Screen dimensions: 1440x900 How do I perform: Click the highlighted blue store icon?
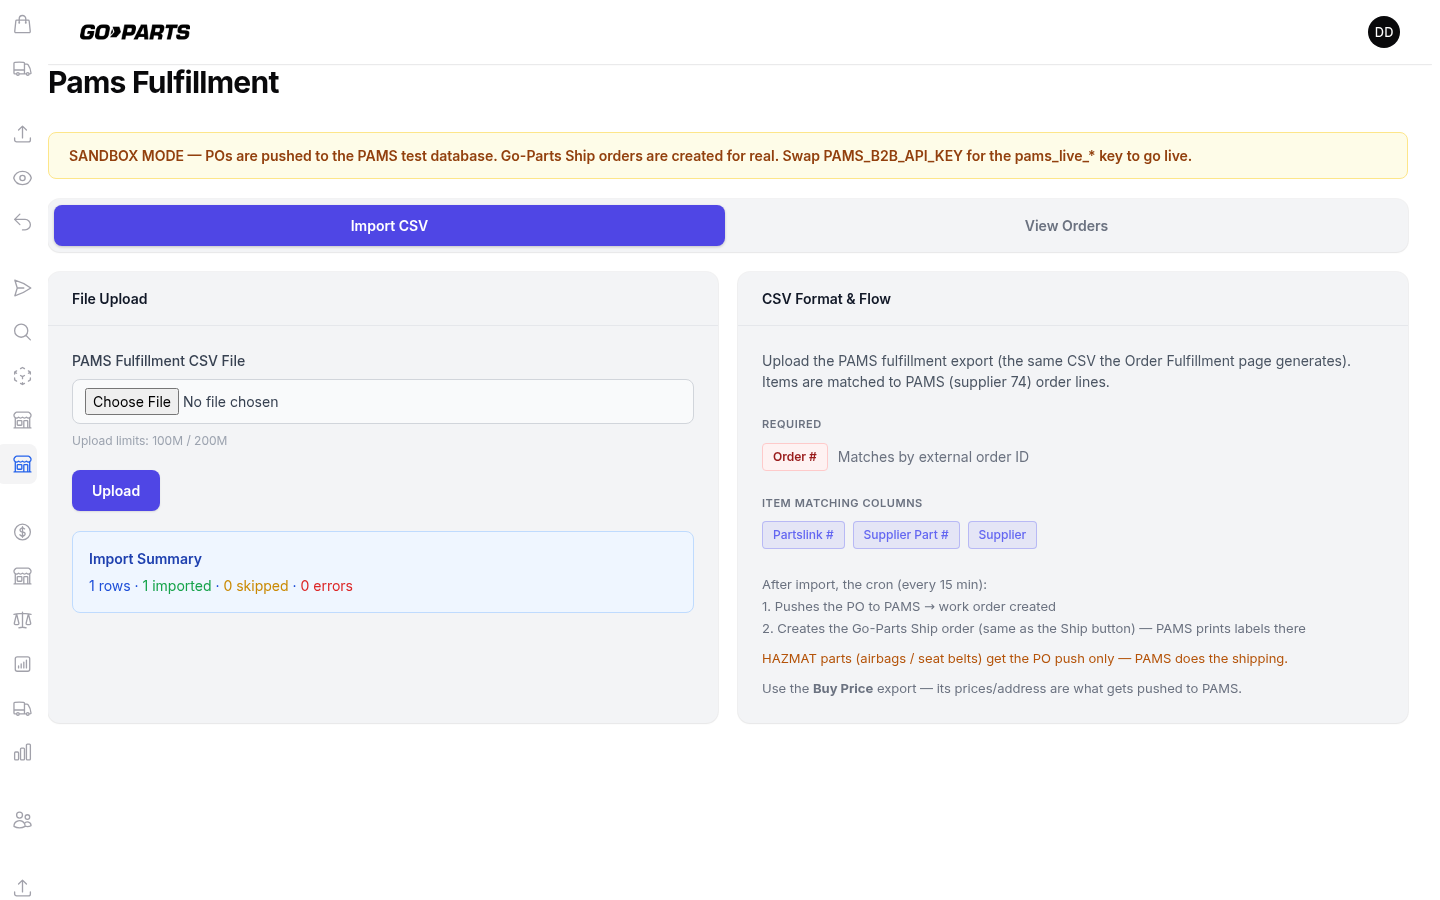click(22, 464)
